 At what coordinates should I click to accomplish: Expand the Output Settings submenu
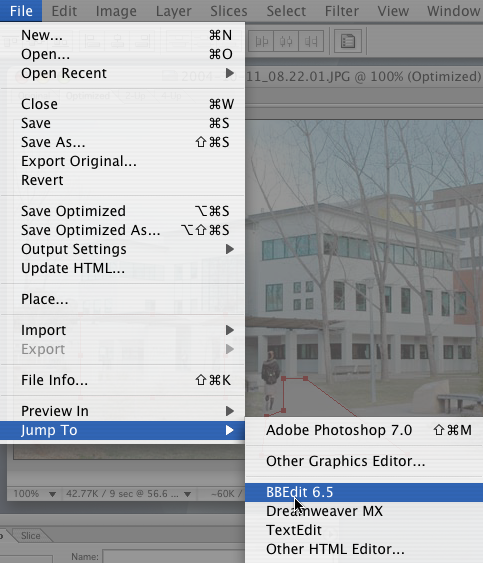click(122, 249)
